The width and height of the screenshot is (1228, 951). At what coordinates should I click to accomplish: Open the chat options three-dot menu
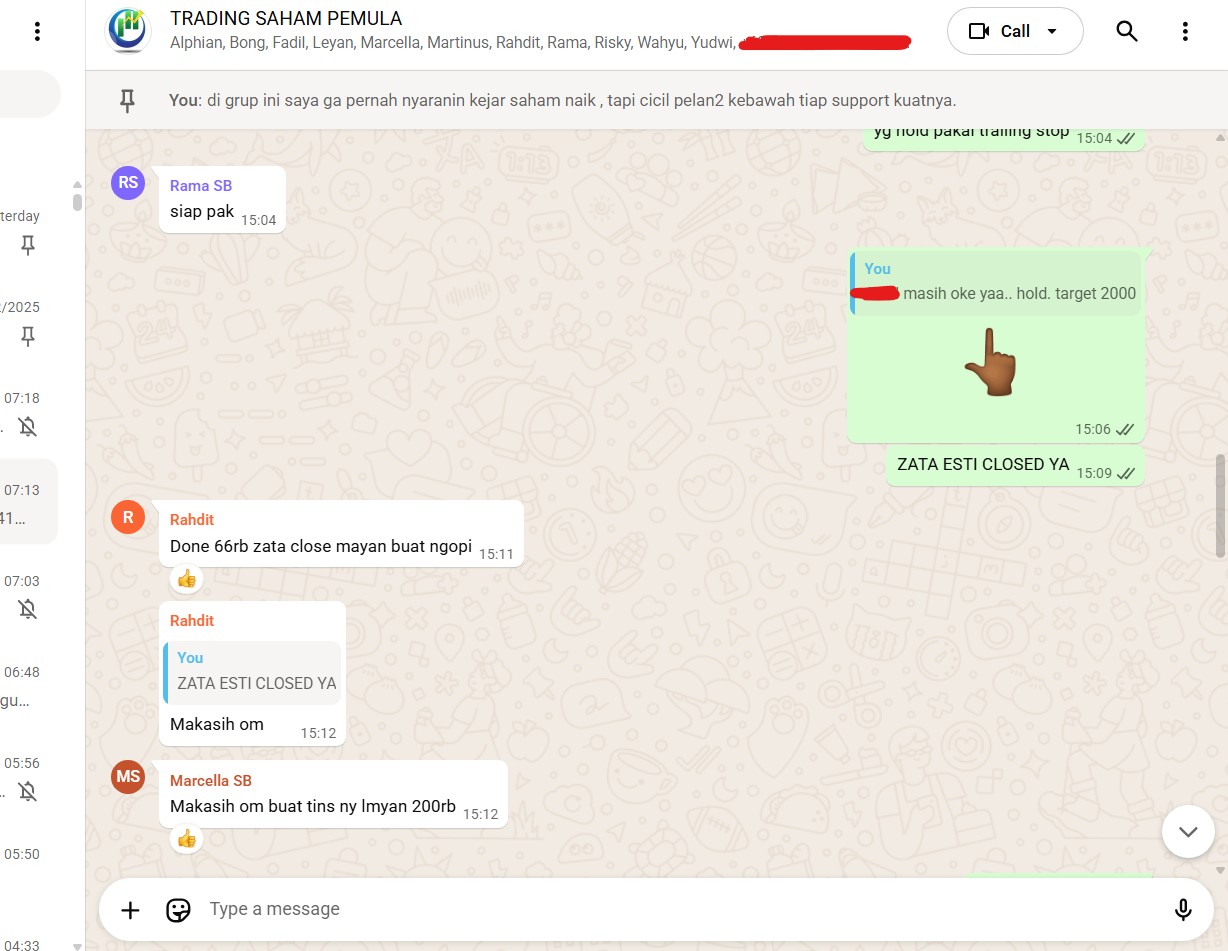point(1185,31)
